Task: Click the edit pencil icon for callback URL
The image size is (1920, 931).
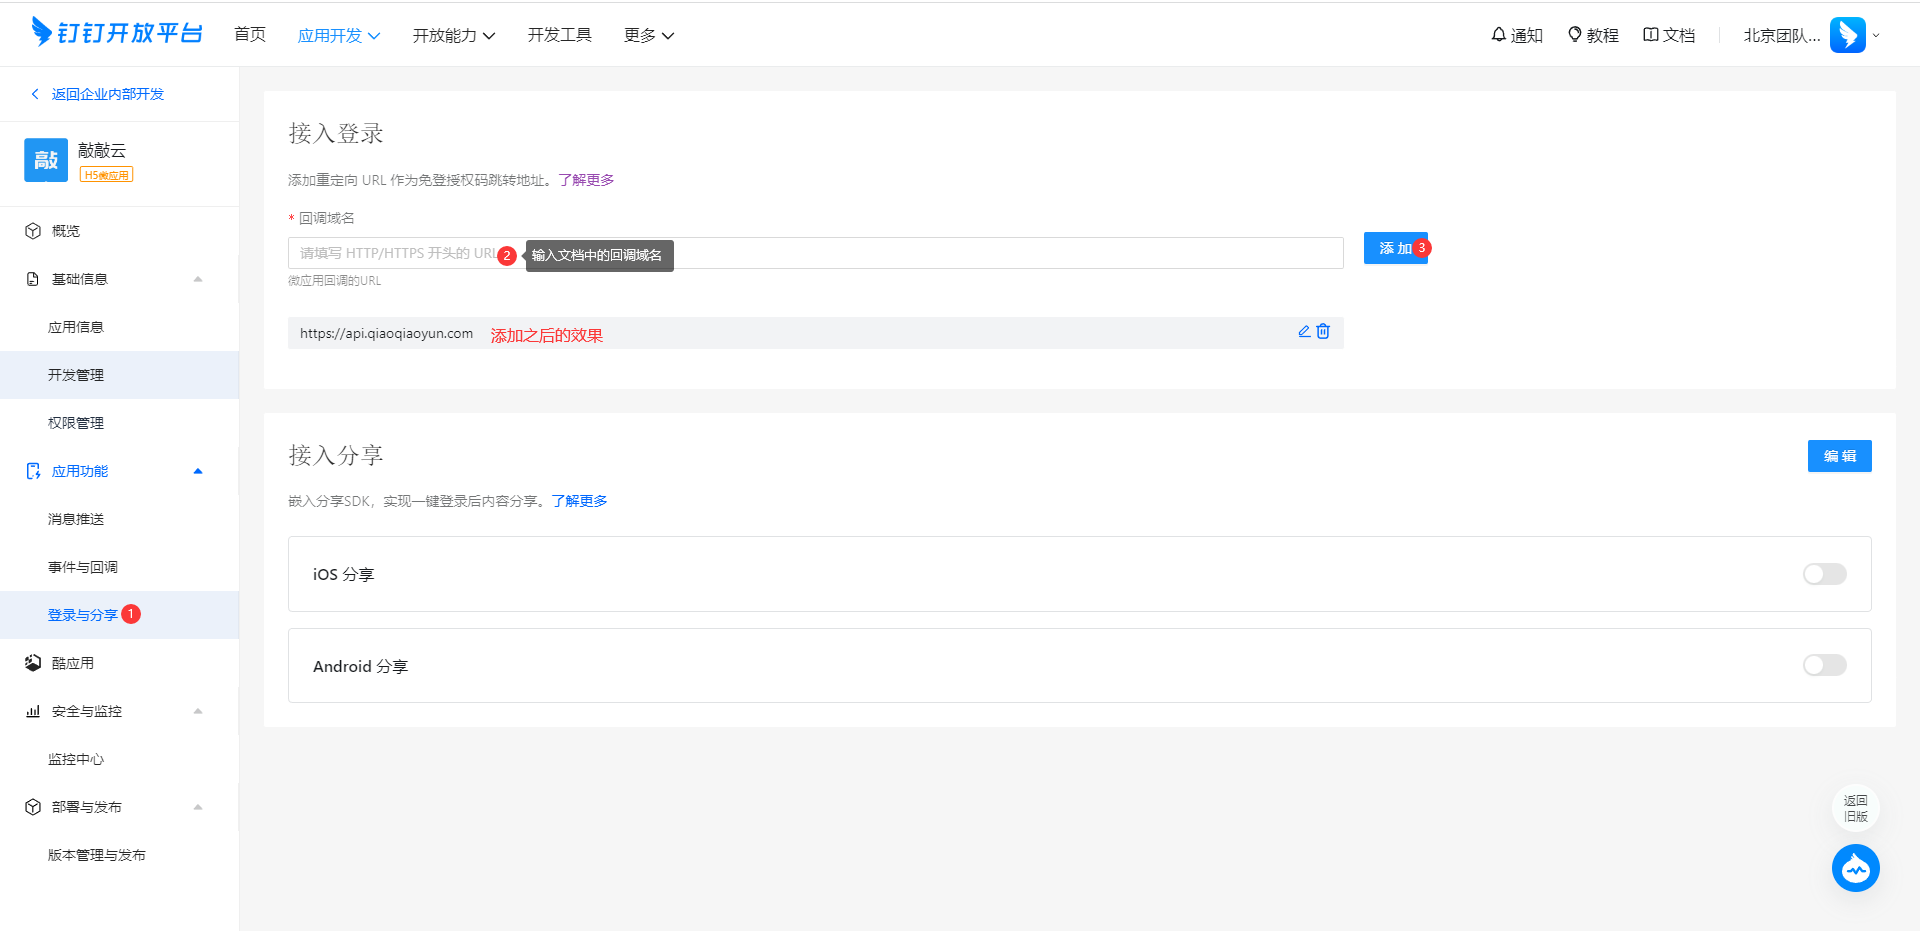Action: 1304,332
